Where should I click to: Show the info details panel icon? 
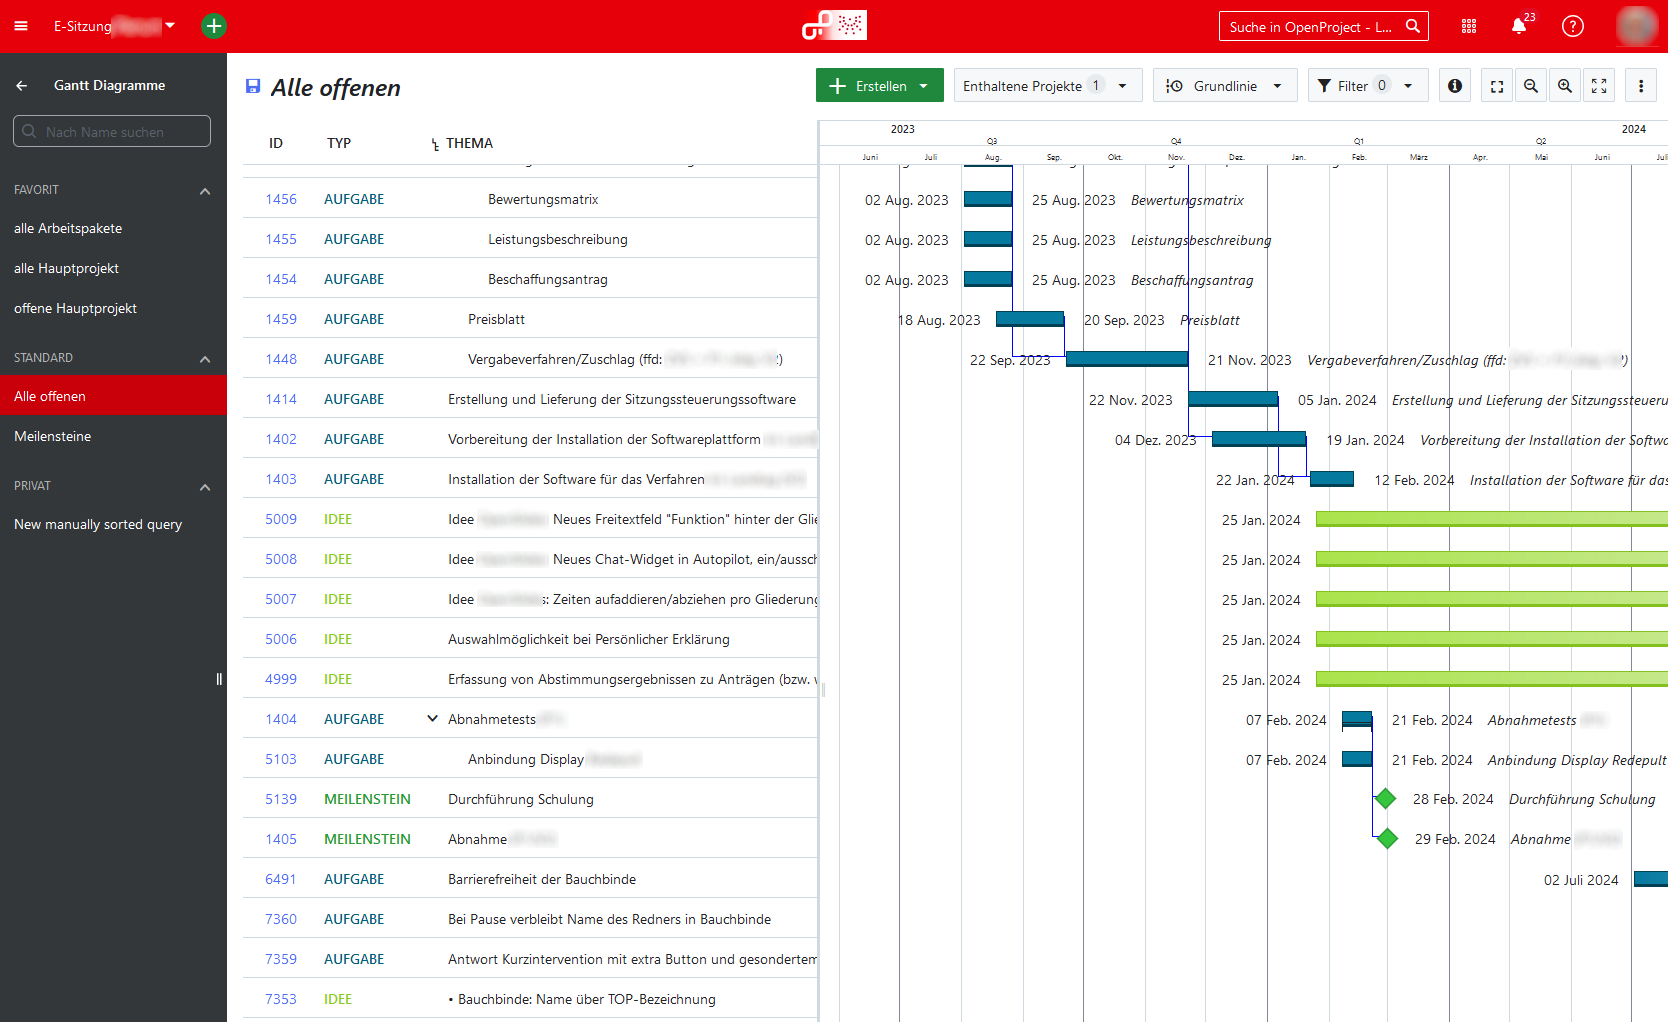(1455, 86)
